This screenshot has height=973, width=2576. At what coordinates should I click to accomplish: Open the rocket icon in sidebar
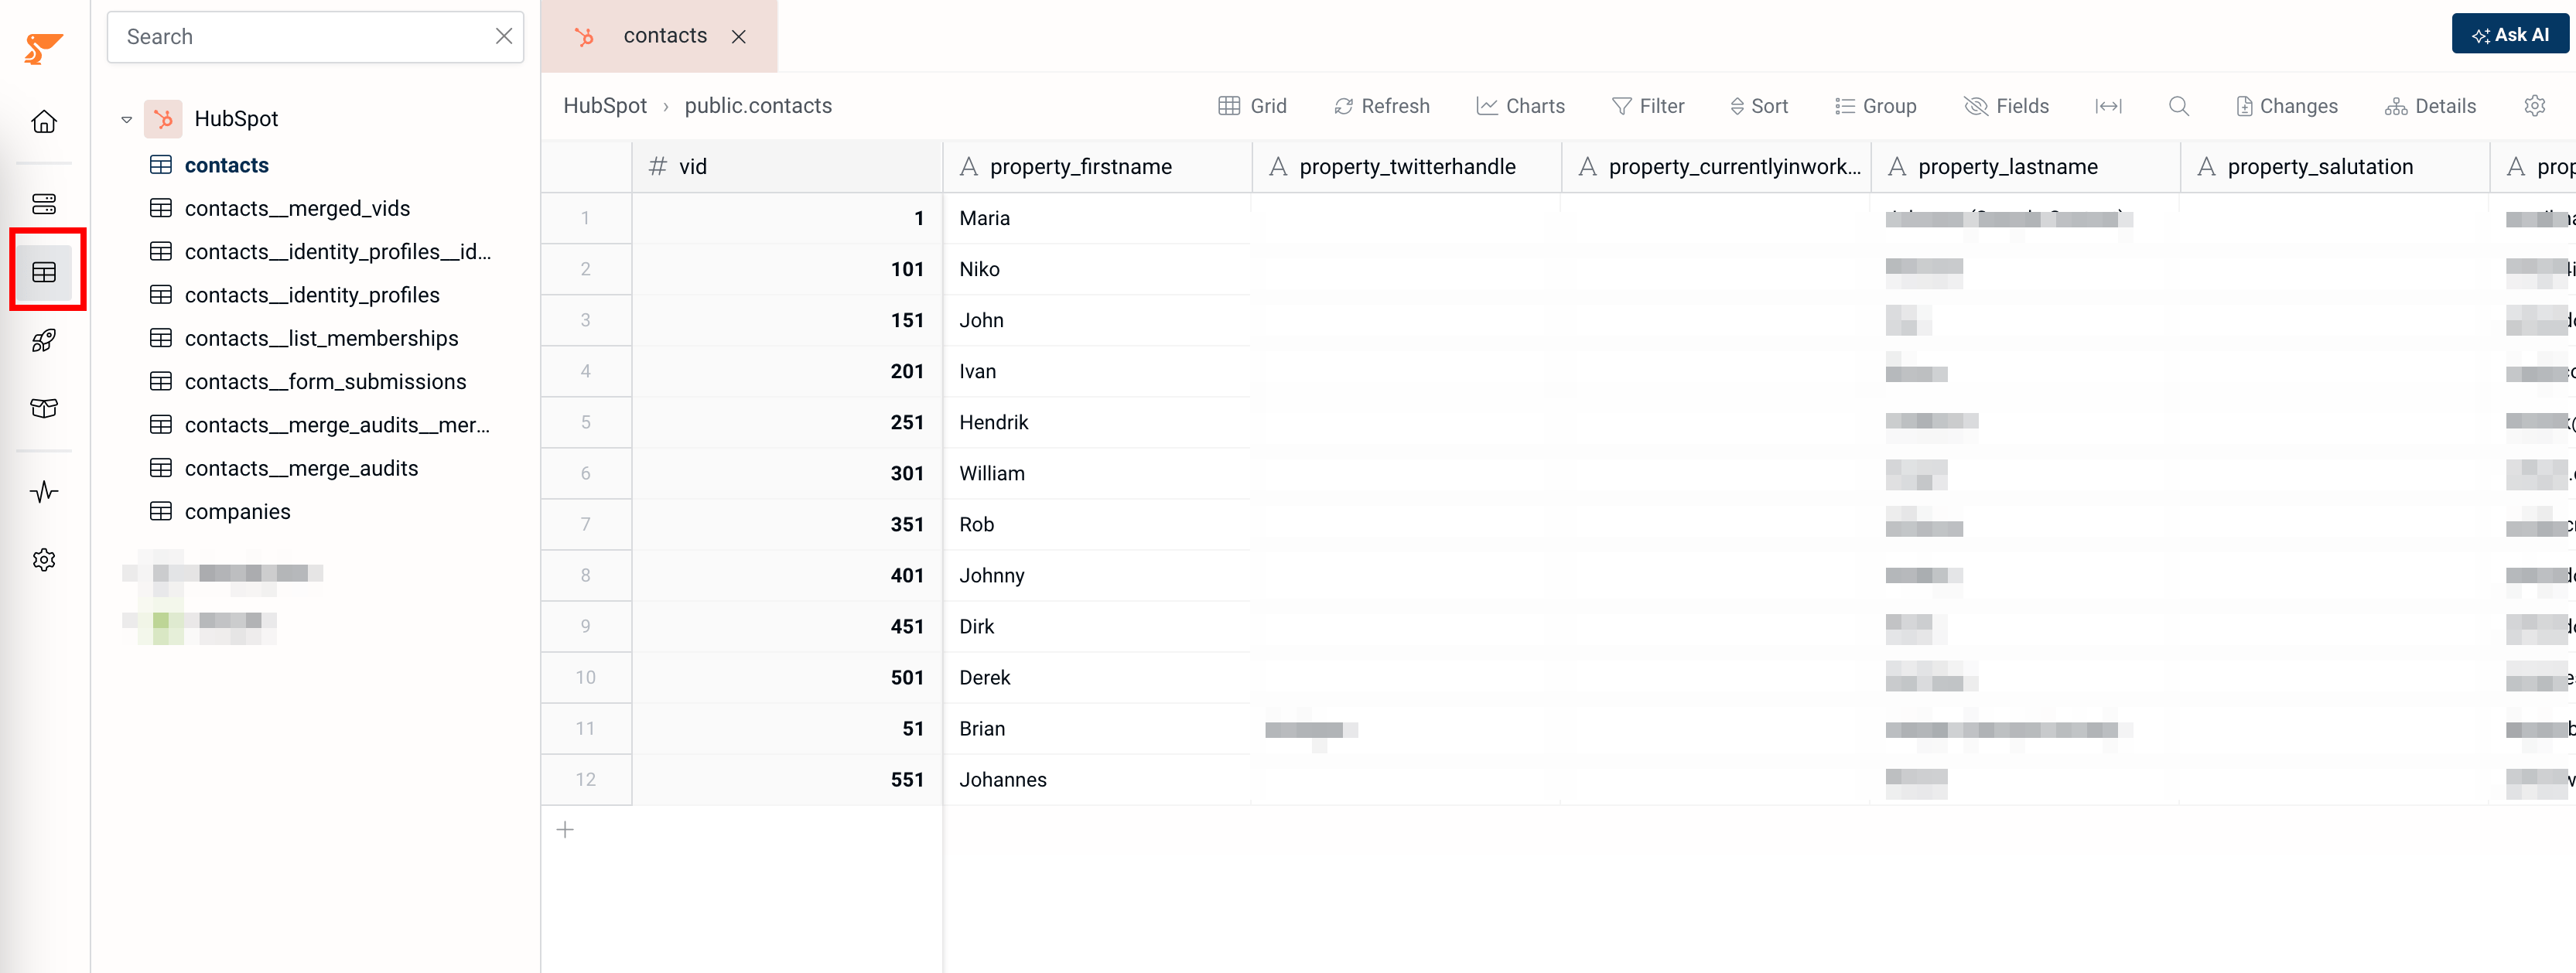44,340
